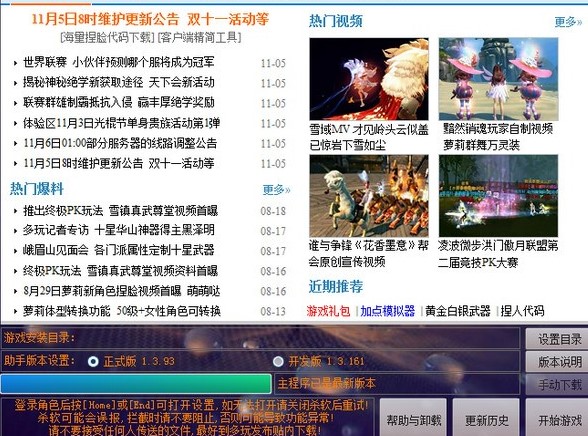
Task: Open news 联赛群雄制霸抵抗入侵 赢丰厚绝学奖励
Action: pyautogui.click(x=118, y=102)
